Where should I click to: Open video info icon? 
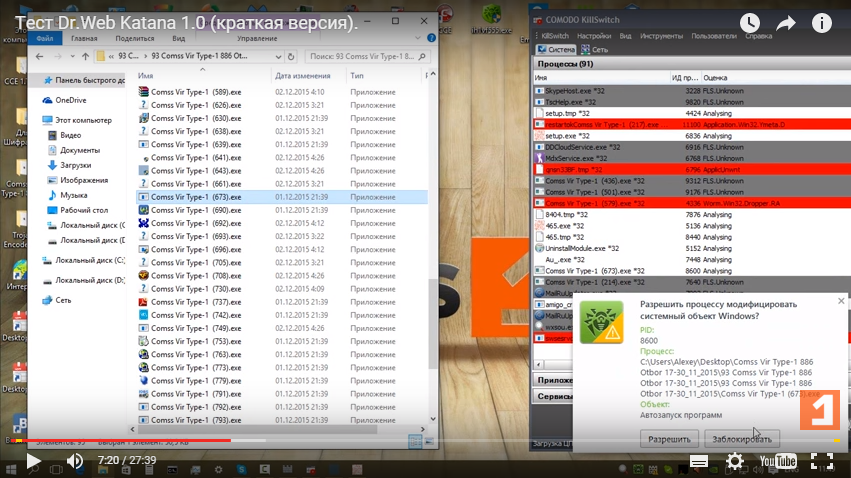coord(821,23)
